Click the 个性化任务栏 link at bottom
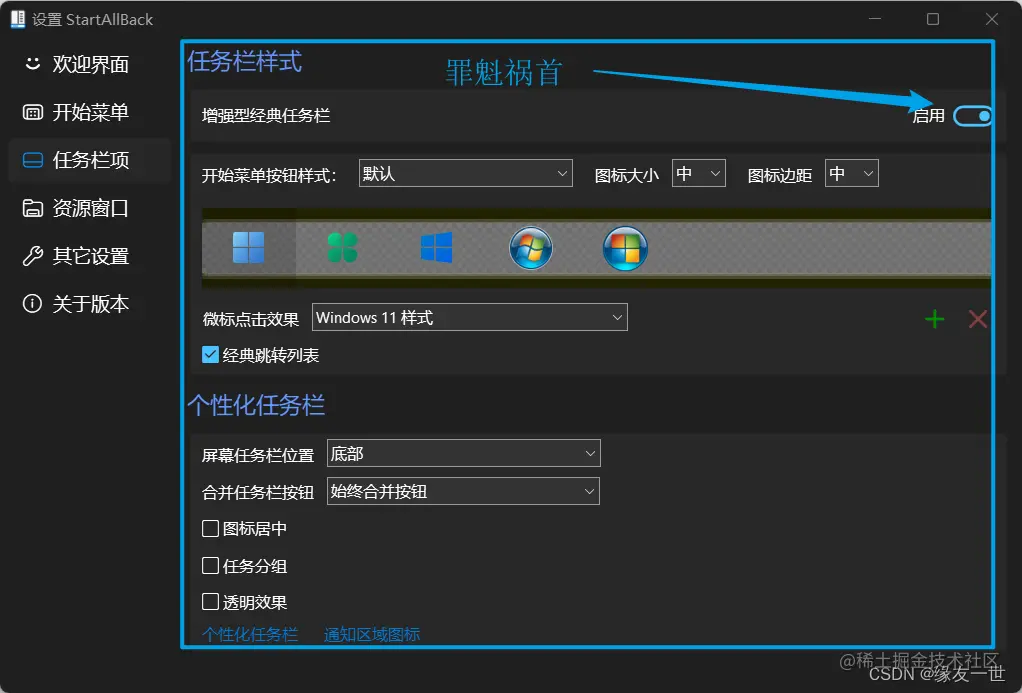 250,634
